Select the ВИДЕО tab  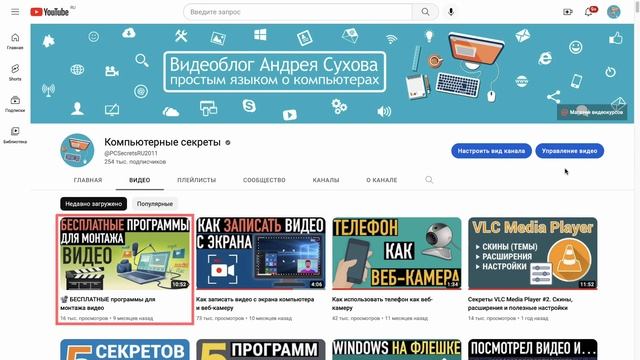[x=140, y=180]
